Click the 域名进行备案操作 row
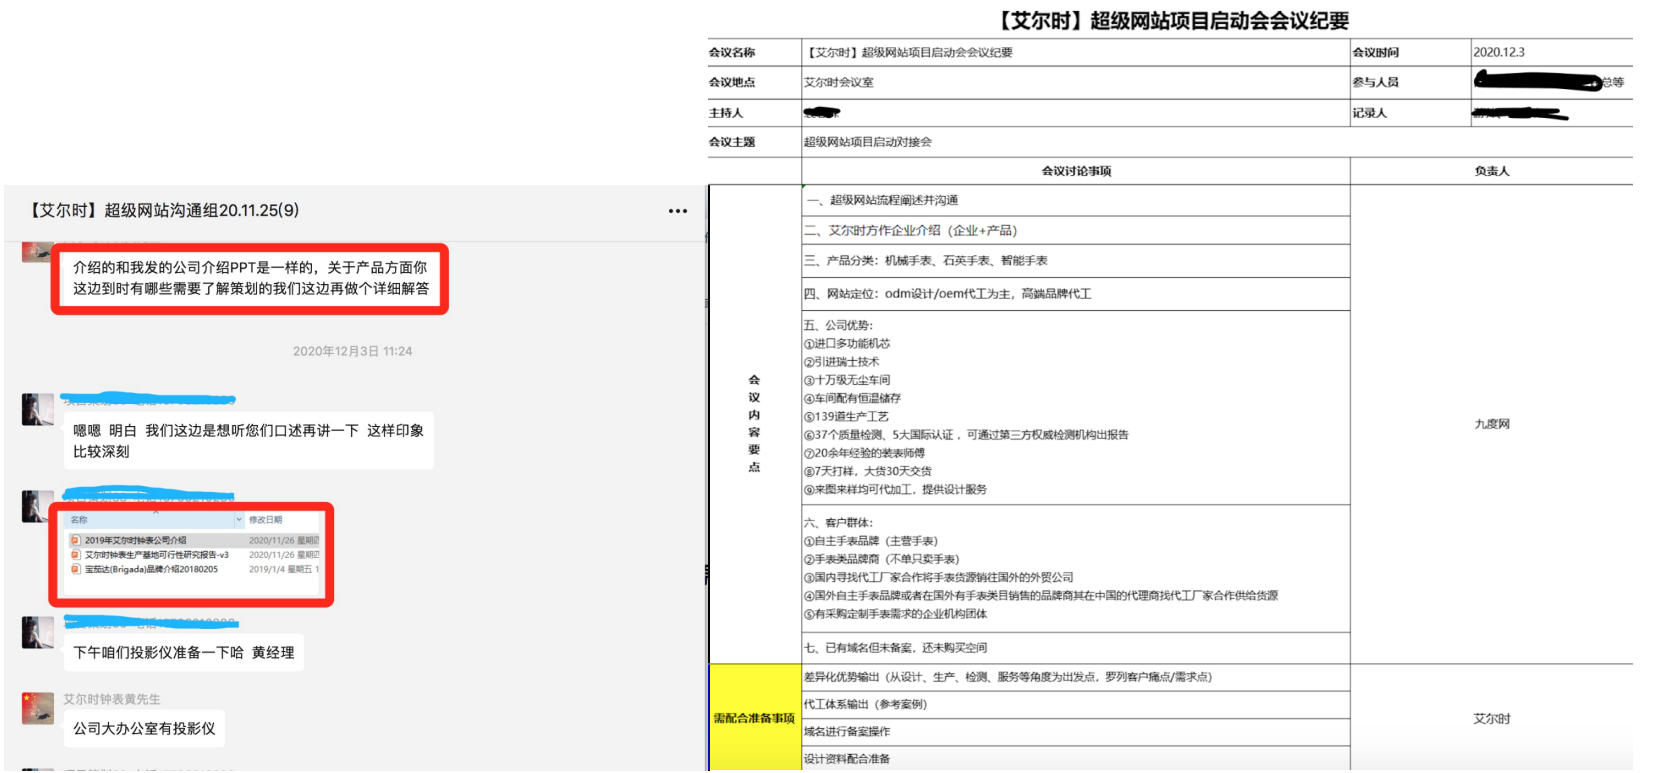The height and width of the screenshot is (773, 1655). [1075, 732]
